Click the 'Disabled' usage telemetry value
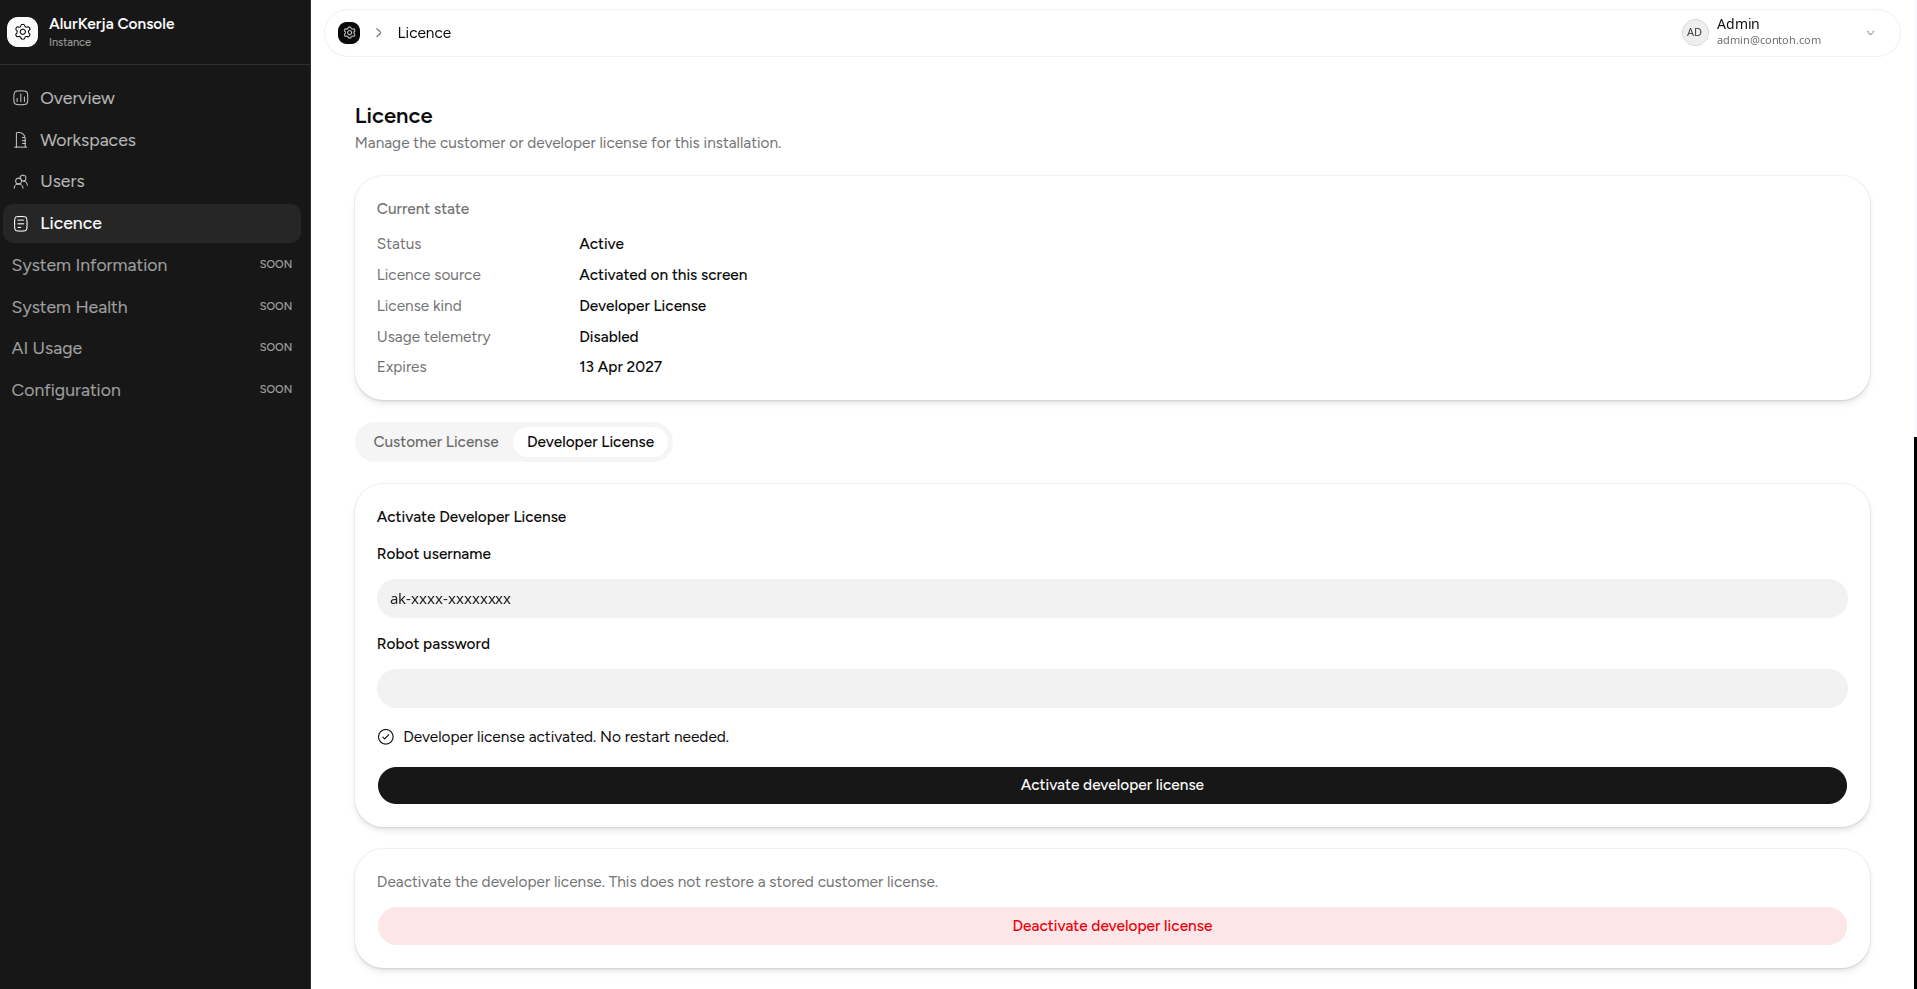This screenshot has width=1917, height=989. (608, 337)
